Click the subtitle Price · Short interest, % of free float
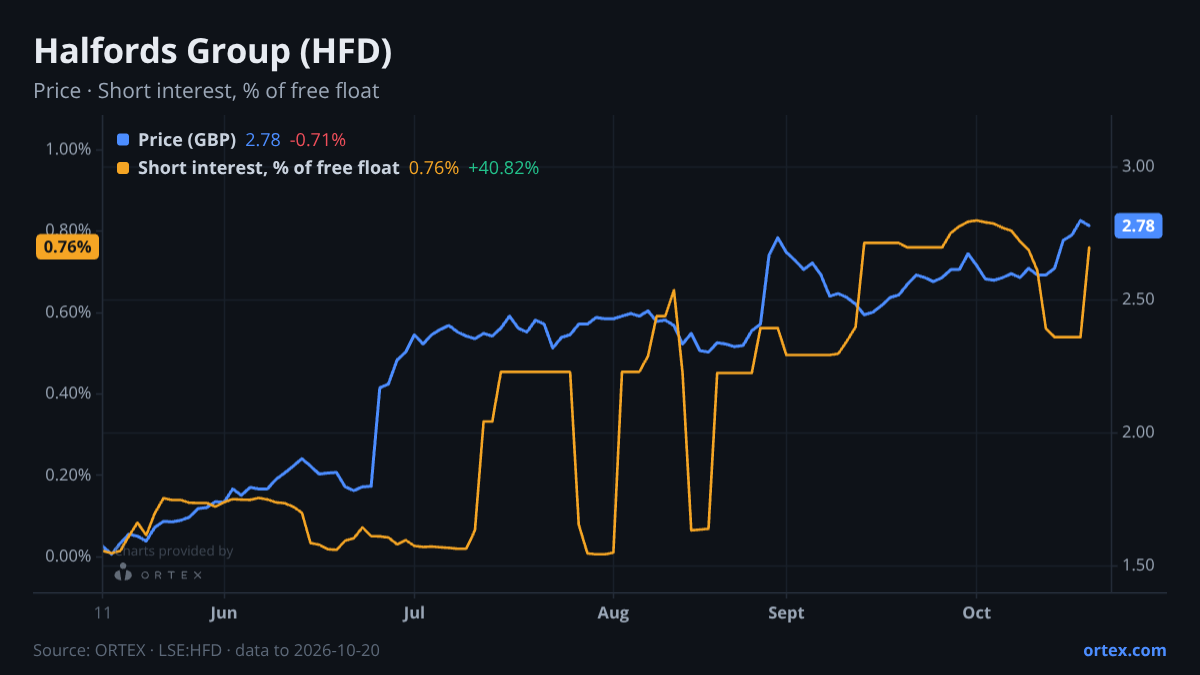 (x=206, y=91)
